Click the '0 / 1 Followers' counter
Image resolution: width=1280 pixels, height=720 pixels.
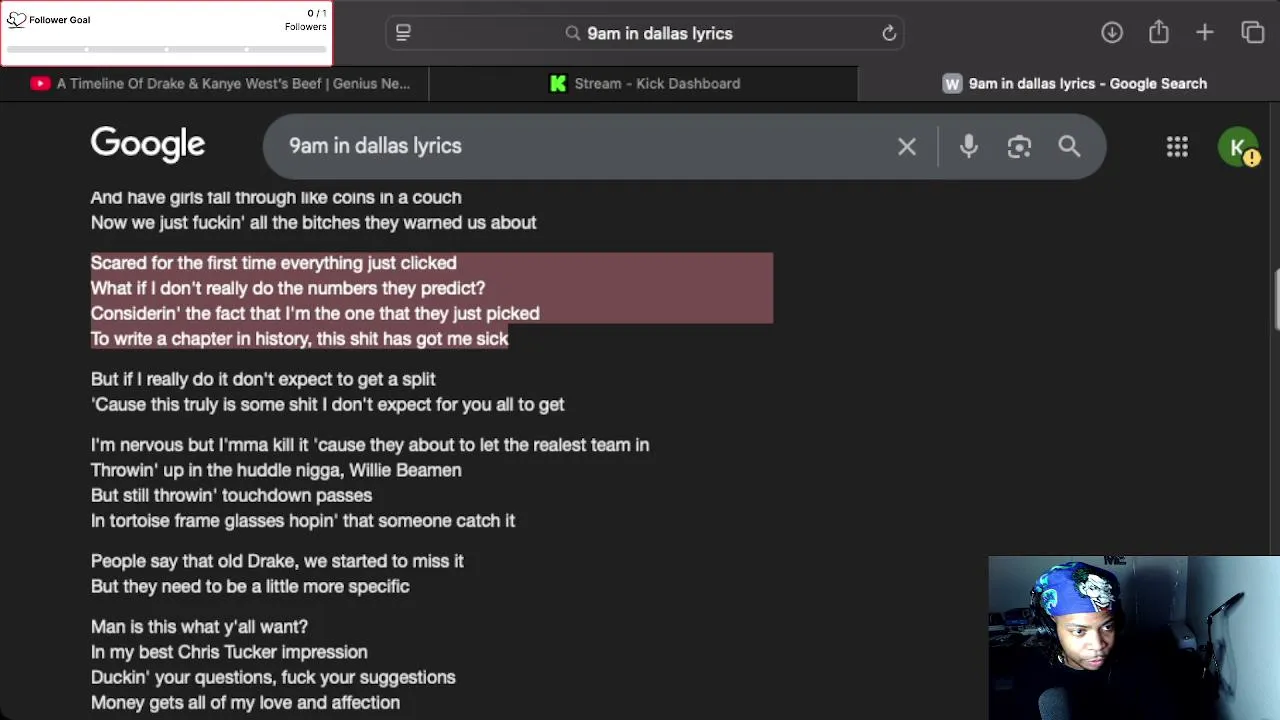[x=306, y=20]
